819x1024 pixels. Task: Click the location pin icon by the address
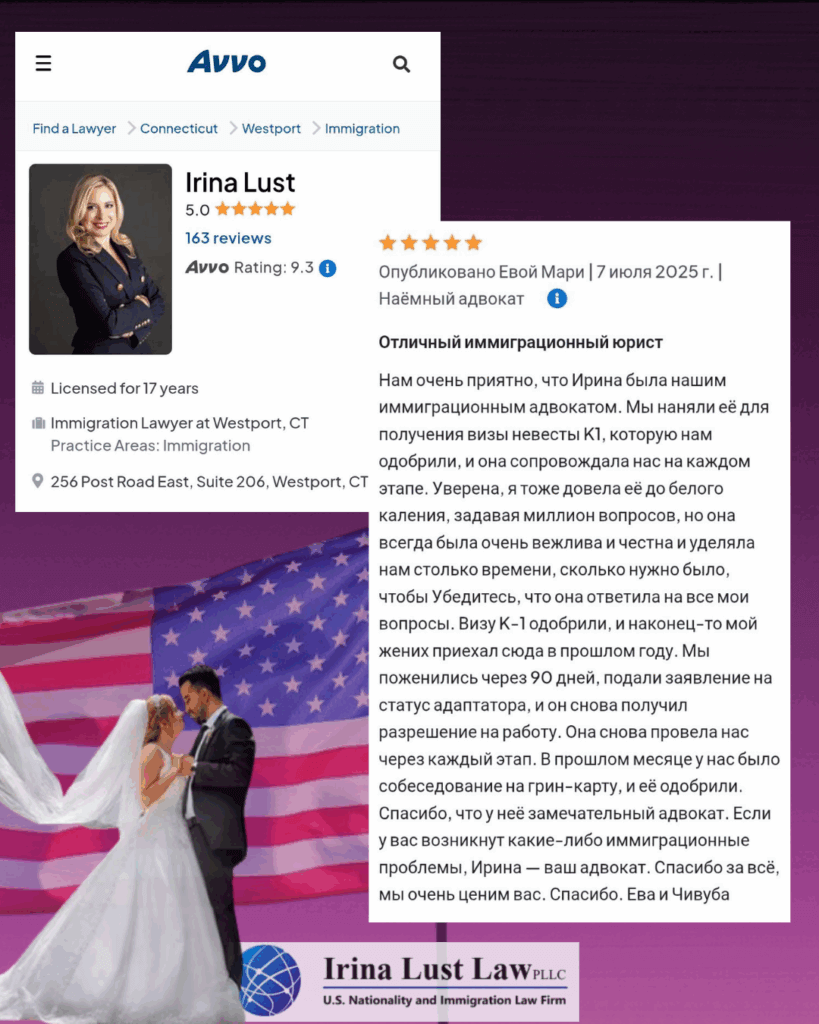tap(38, 481)
